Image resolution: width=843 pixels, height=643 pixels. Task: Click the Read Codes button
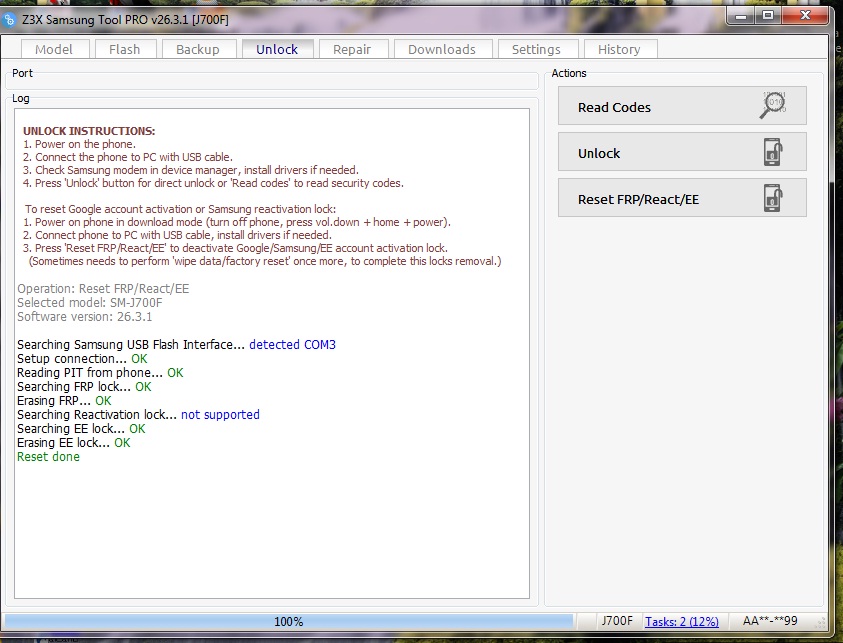[682, 106]
